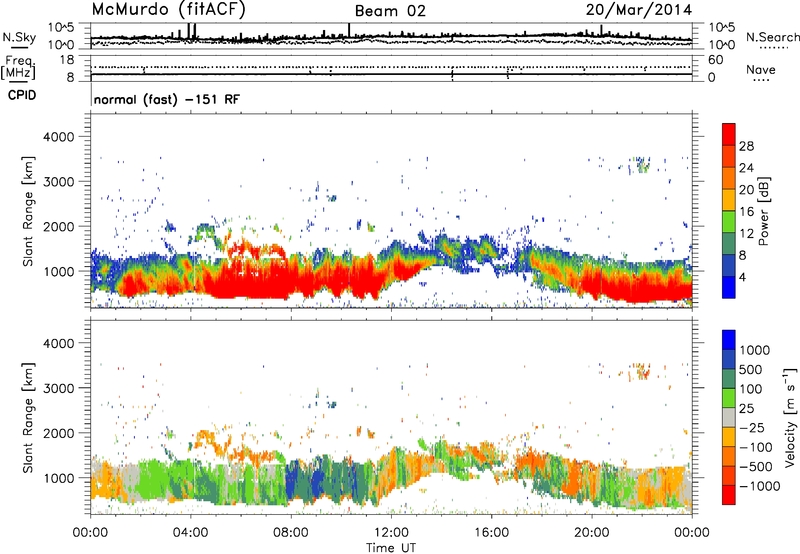Click the 'Freq. [MHz]' axis label
Image resolution: width=800 pixels, height=554 pixels.
[x=18, y=68]
